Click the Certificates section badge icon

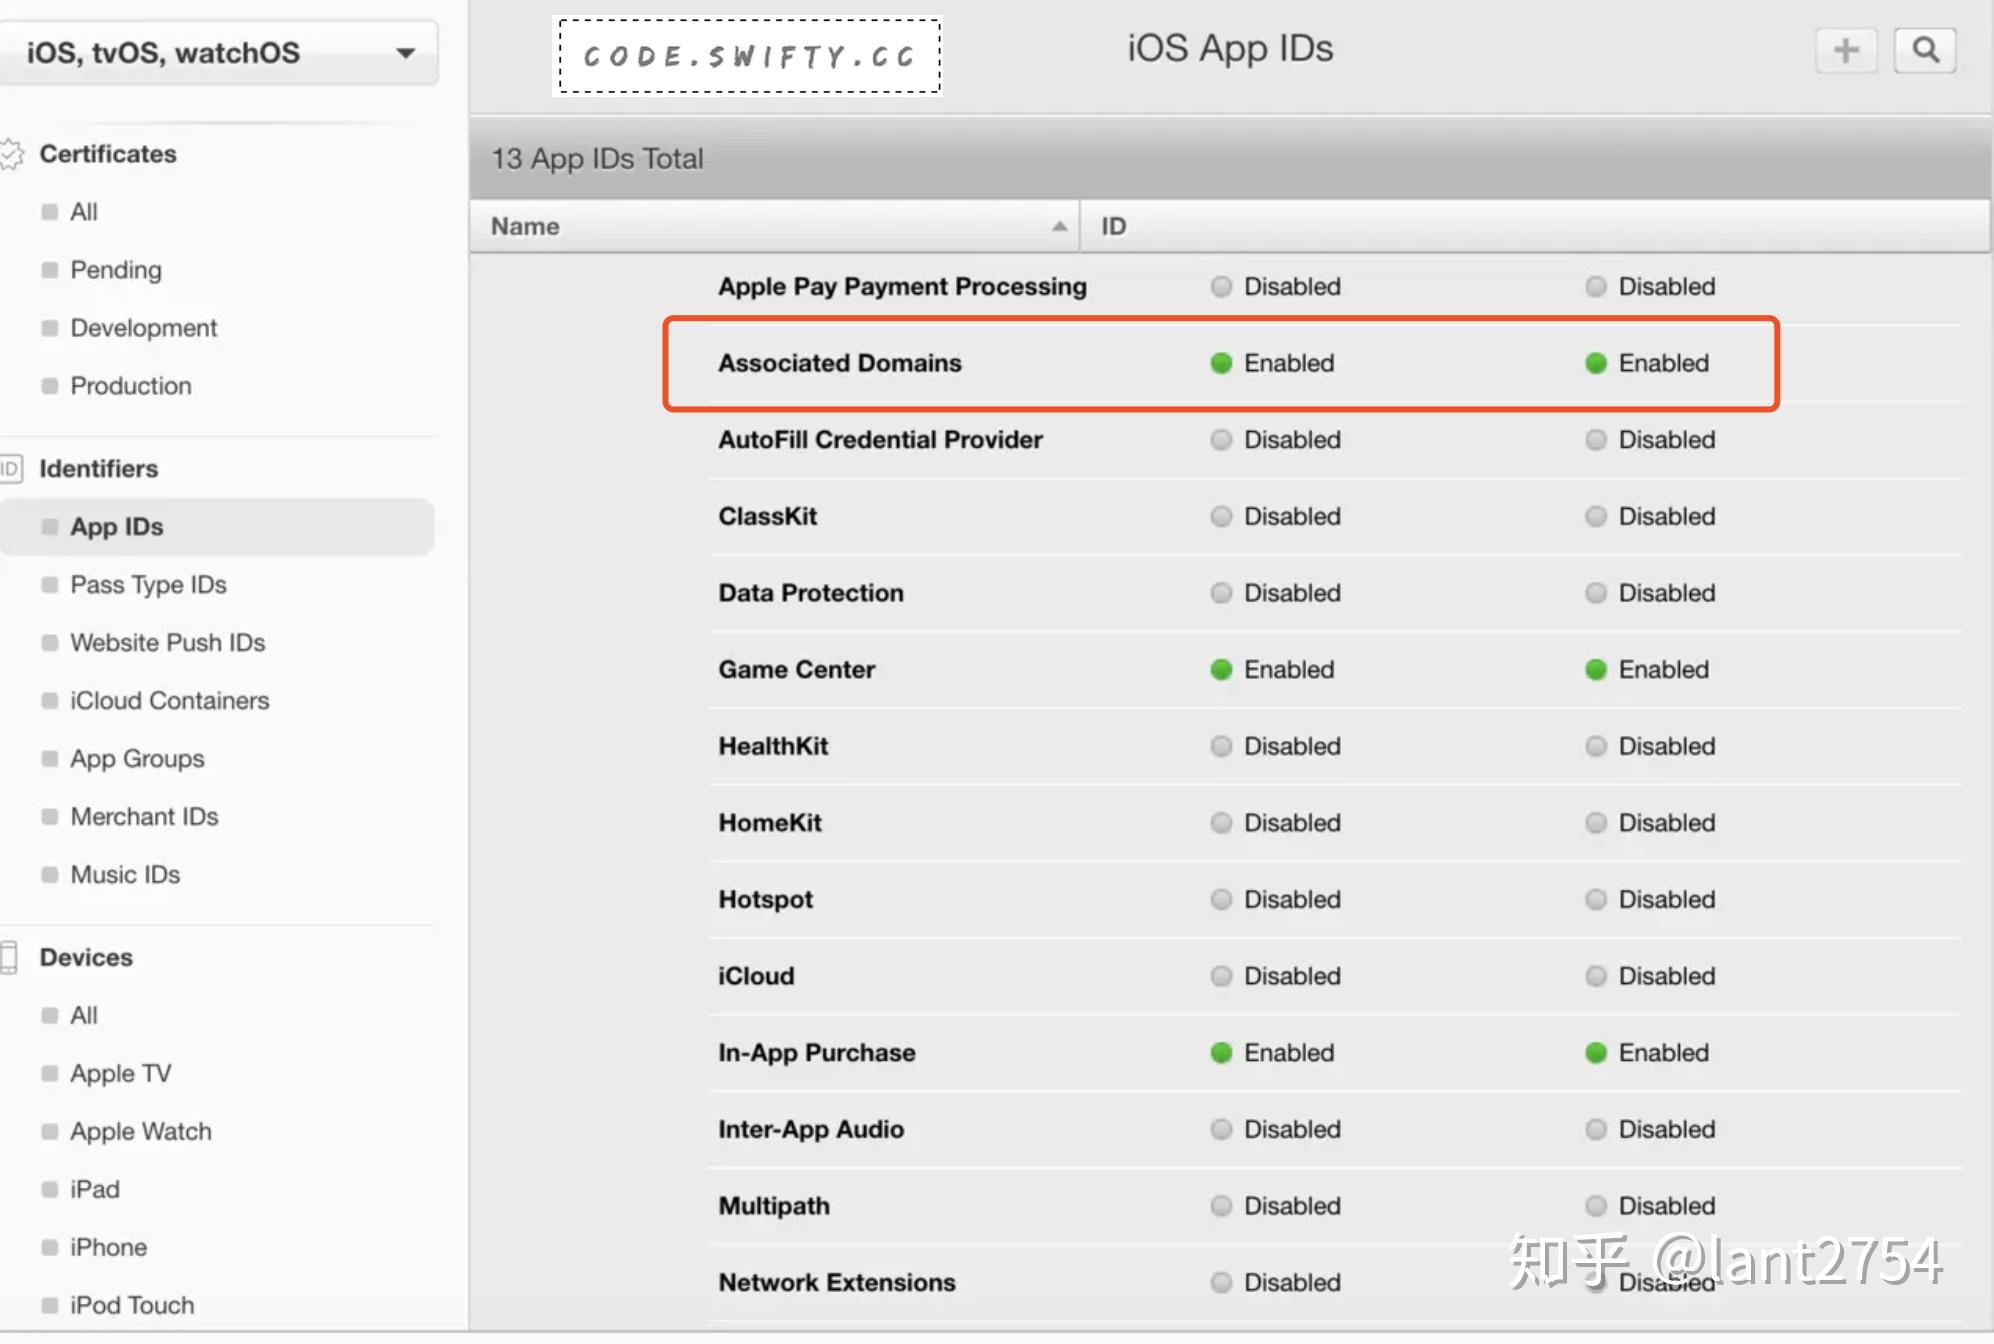pos(11,154)
